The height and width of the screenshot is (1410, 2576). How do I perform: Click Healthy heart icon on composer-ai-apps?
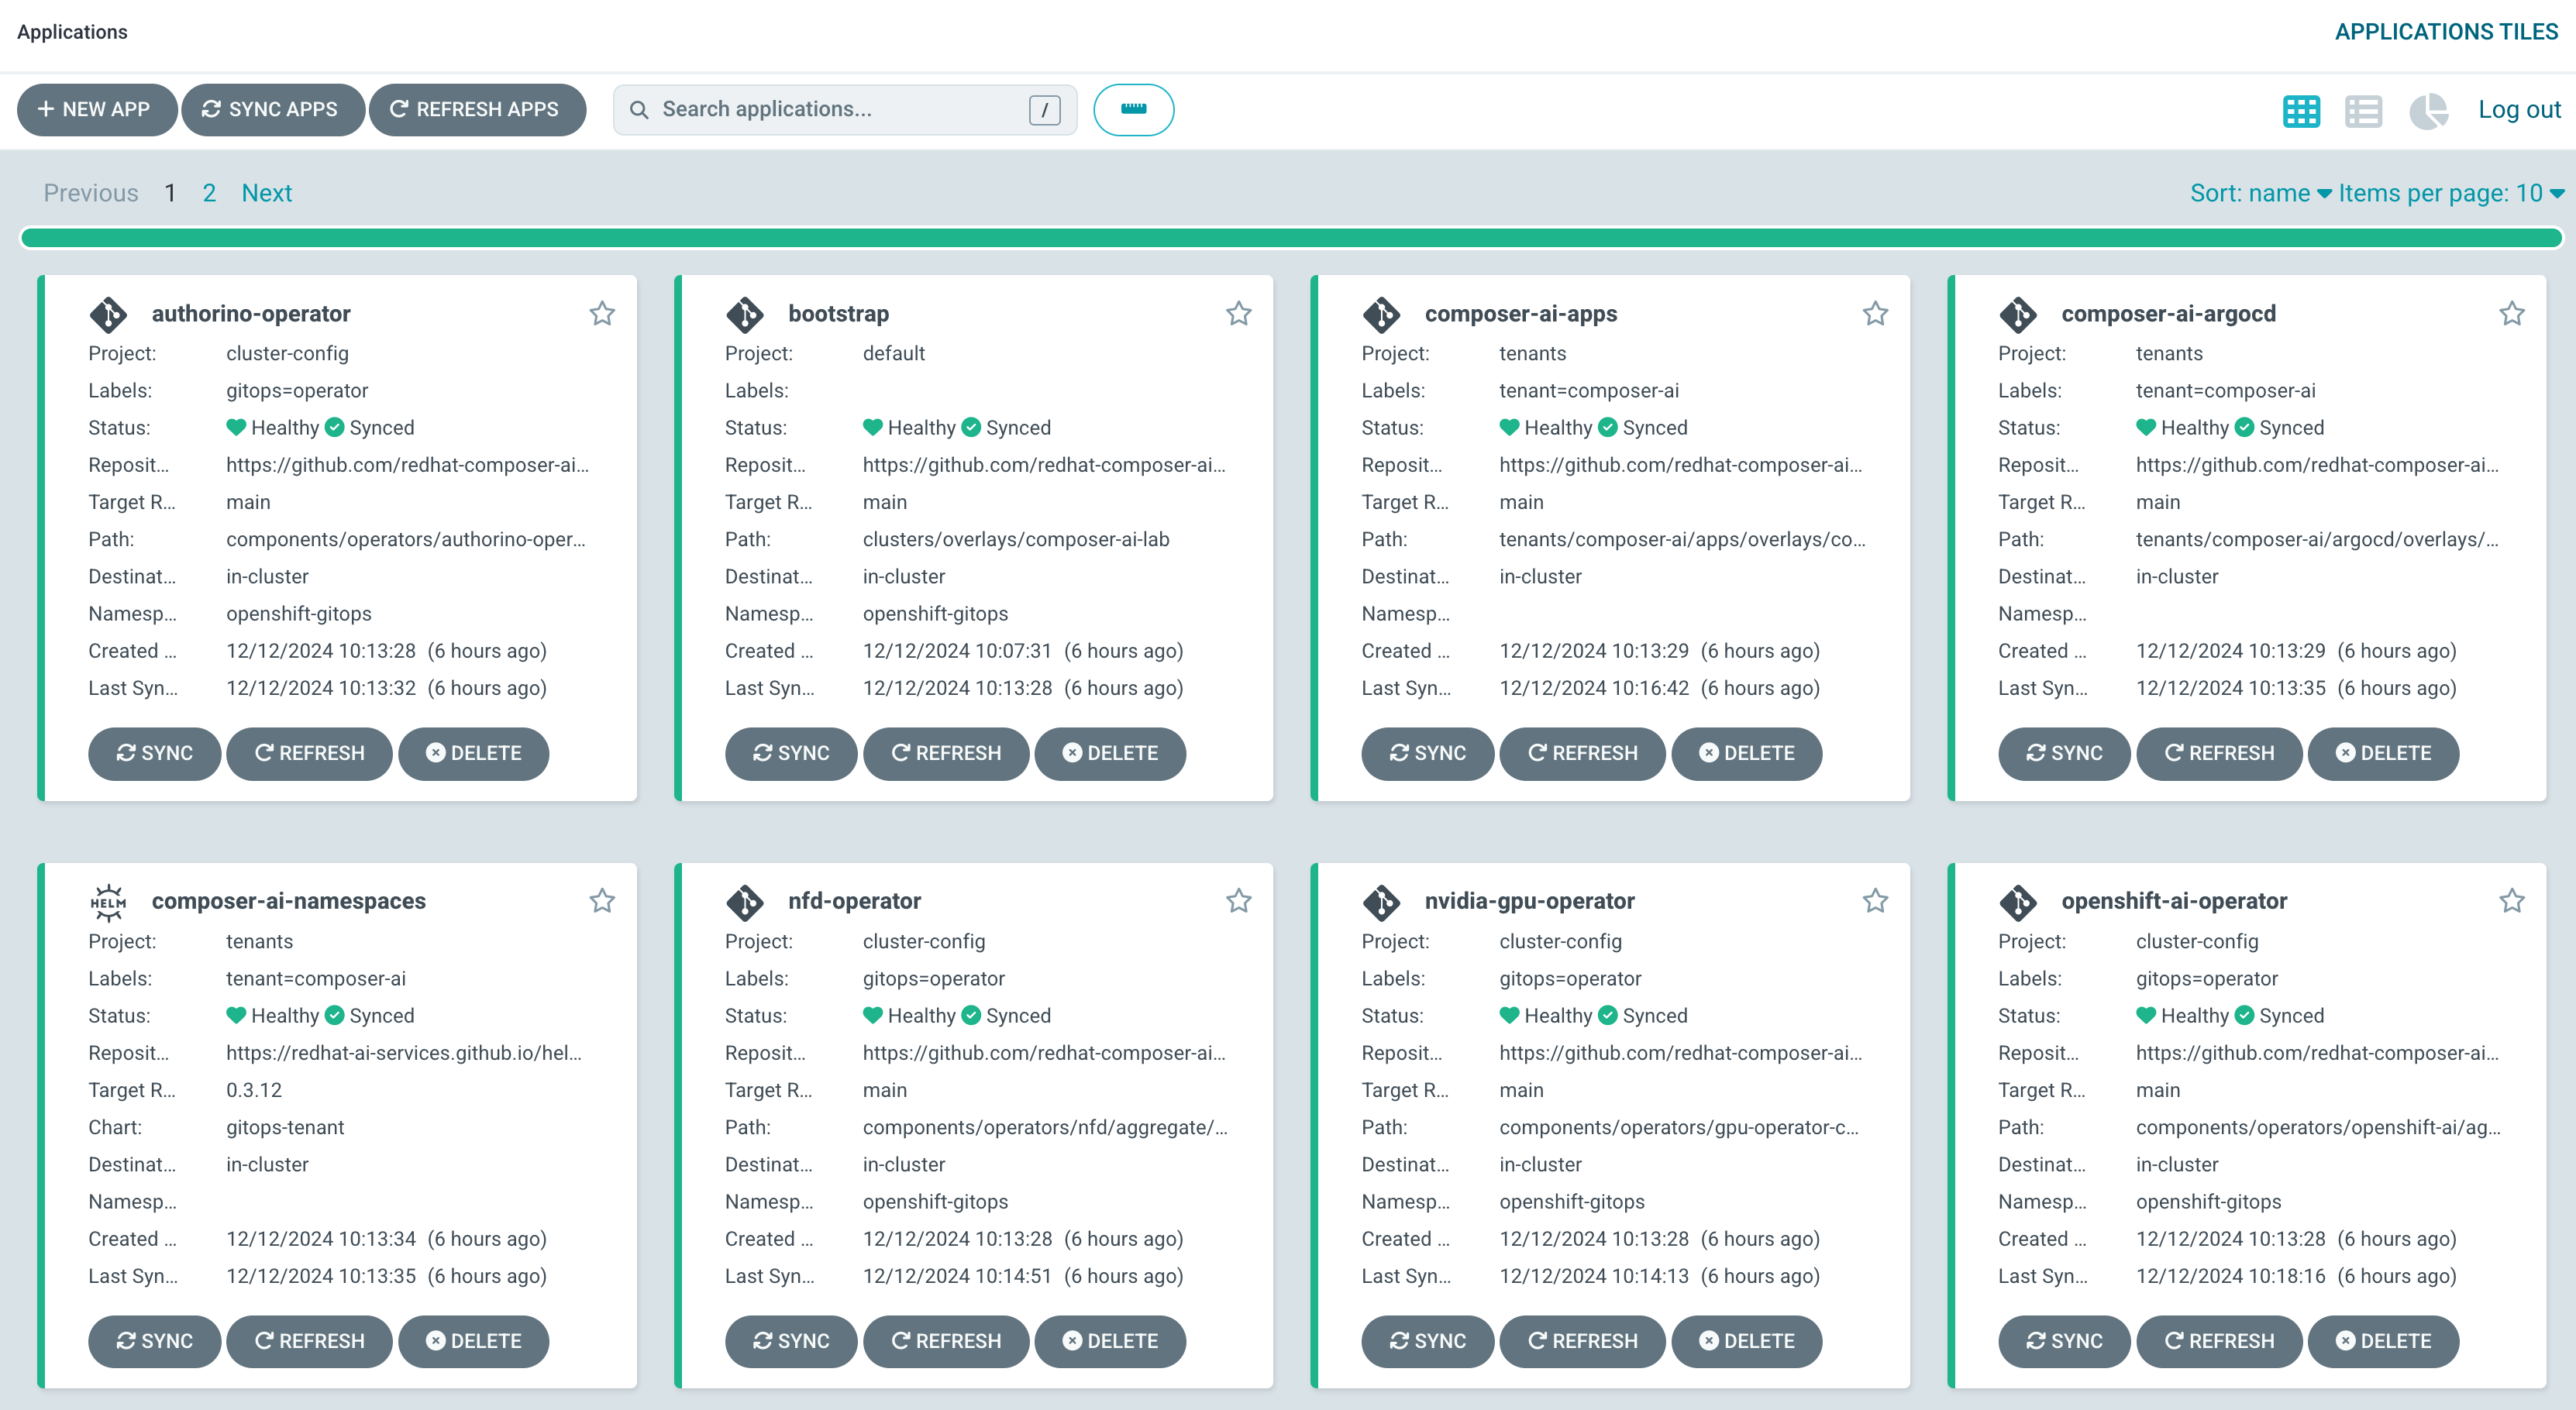point(1509,427)
